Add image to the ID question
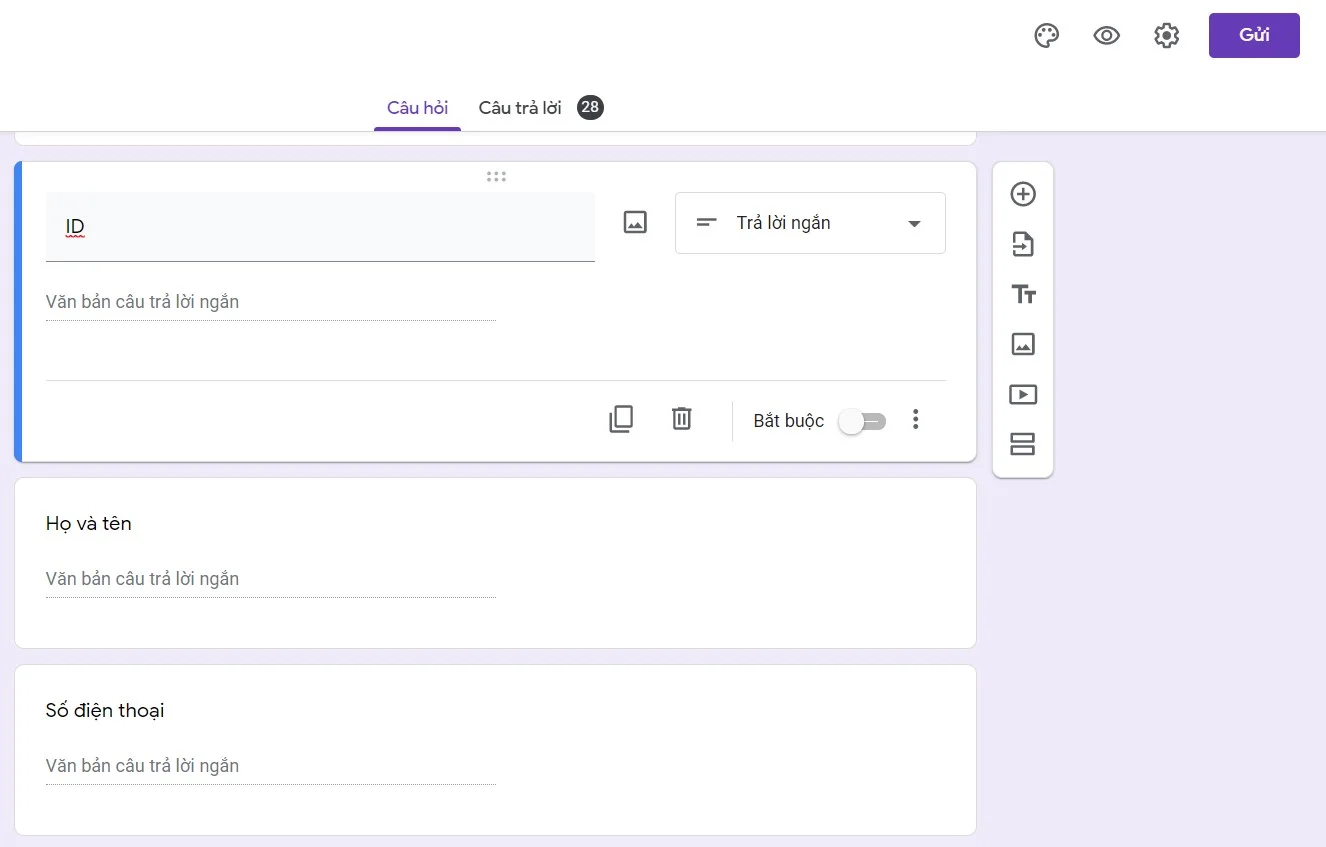Screen dimensions: 1326x847 click(x=635, y=222)
